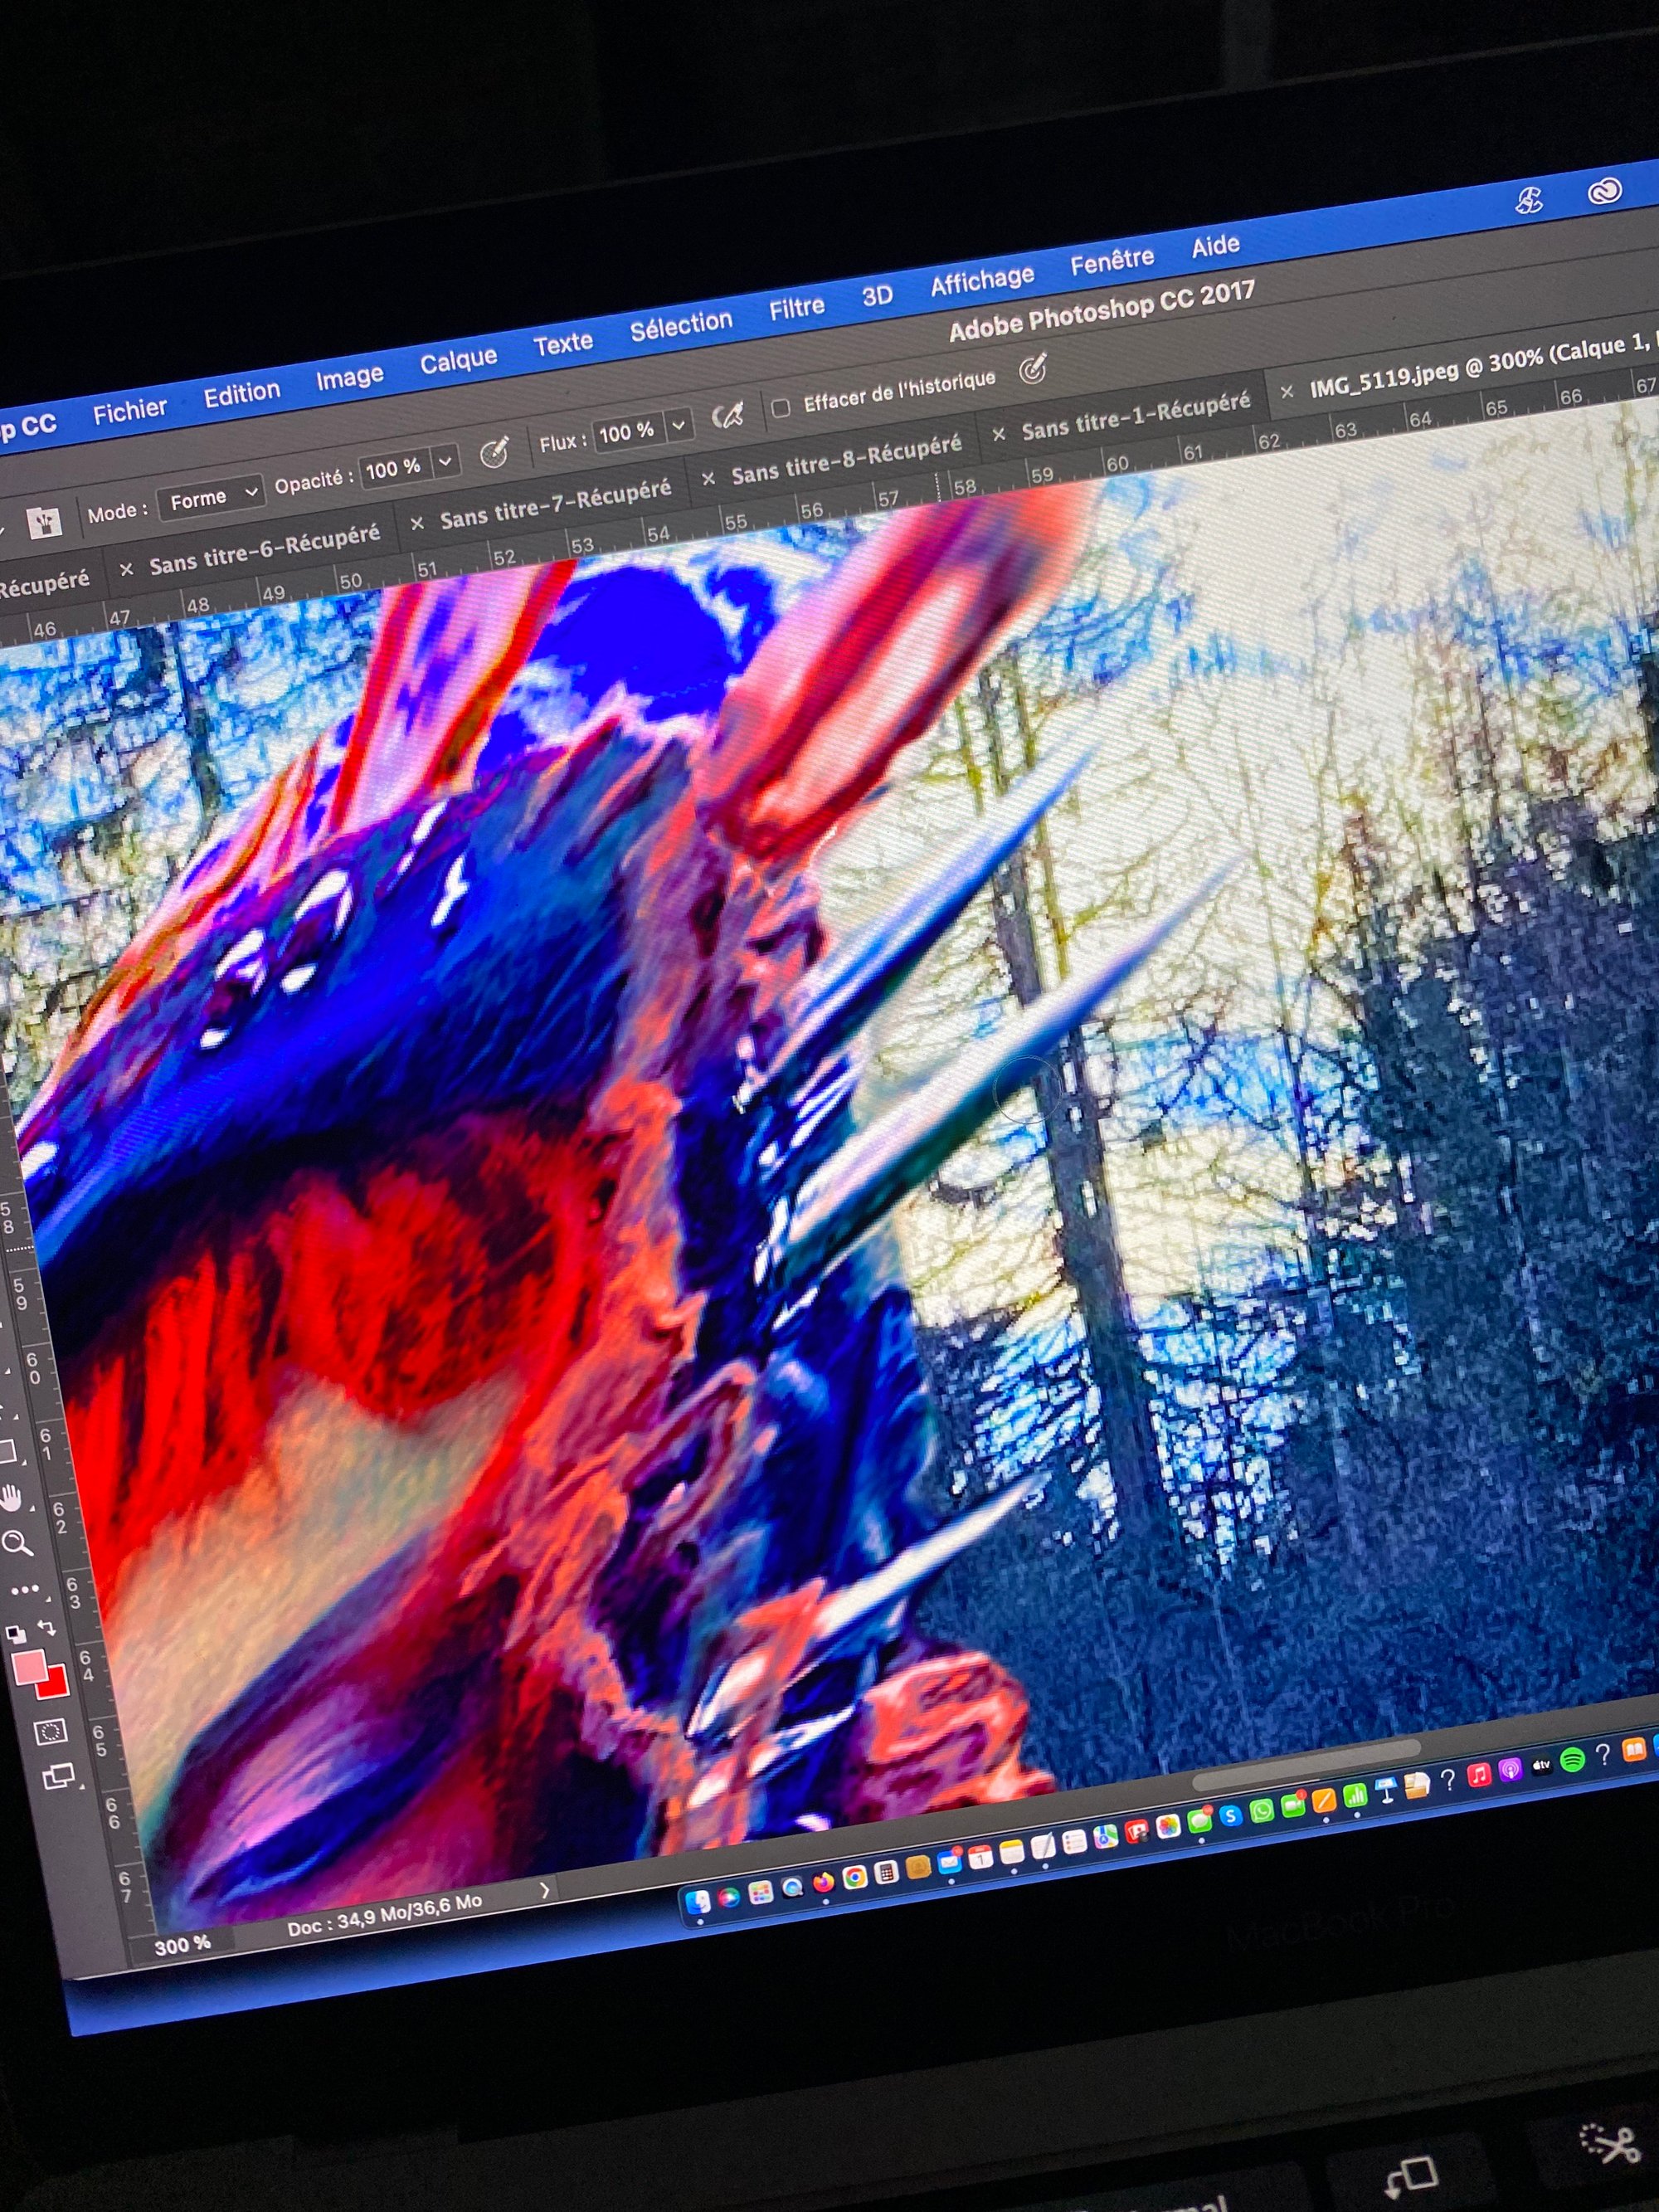Open Launchpad in the Dock
The image size is (1659, 2212).
point(761,1892)
